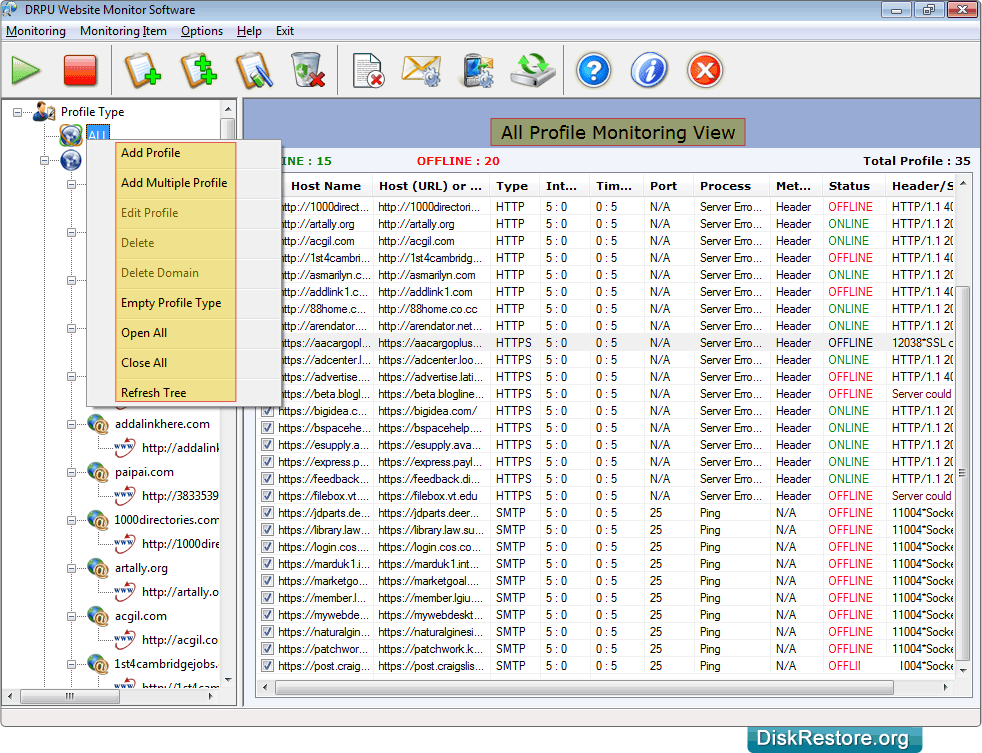Click the acgil.com domain icon
The width and height of the screenshot is (982, 753).
tap(98, 616)
